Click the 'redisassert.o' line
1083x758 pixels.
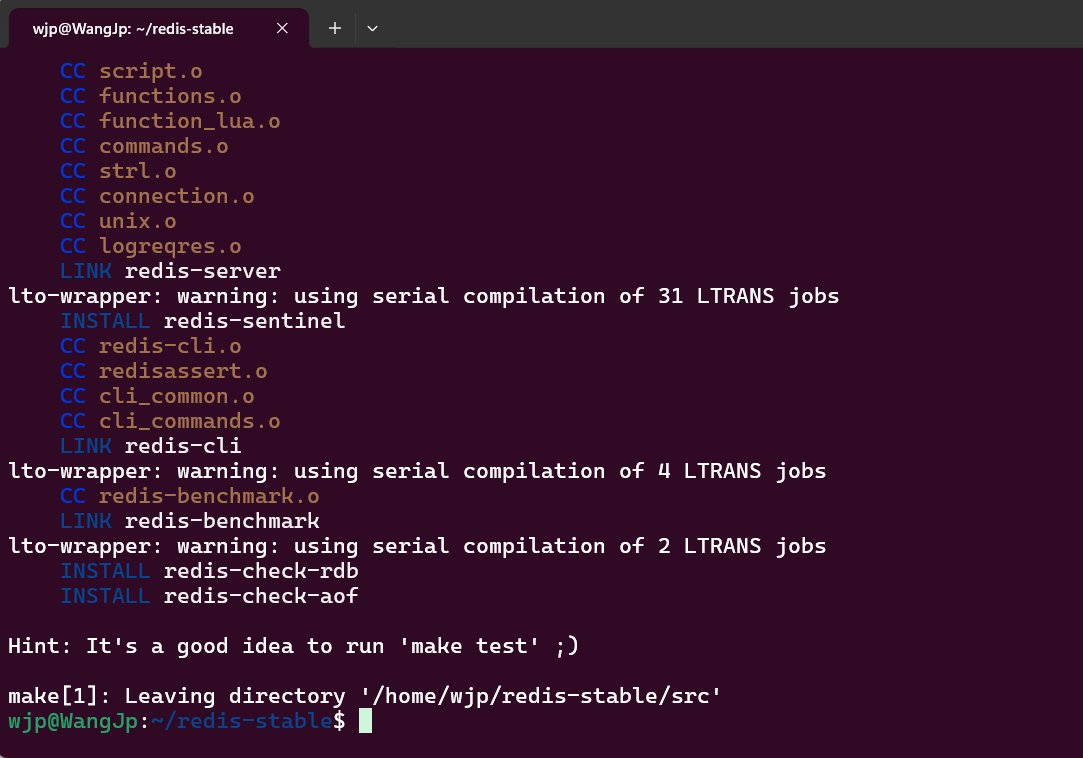164,371
